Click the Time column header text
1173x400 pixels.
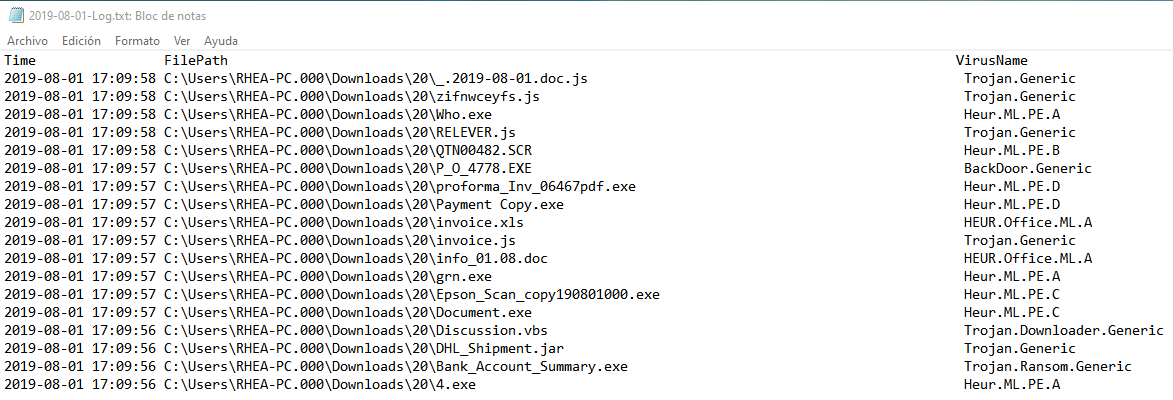(x=20, y=61)
